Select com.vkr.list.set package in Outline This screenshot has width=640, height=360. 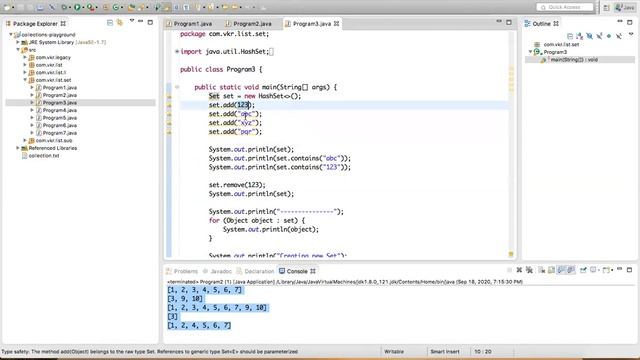coord(561,44)
